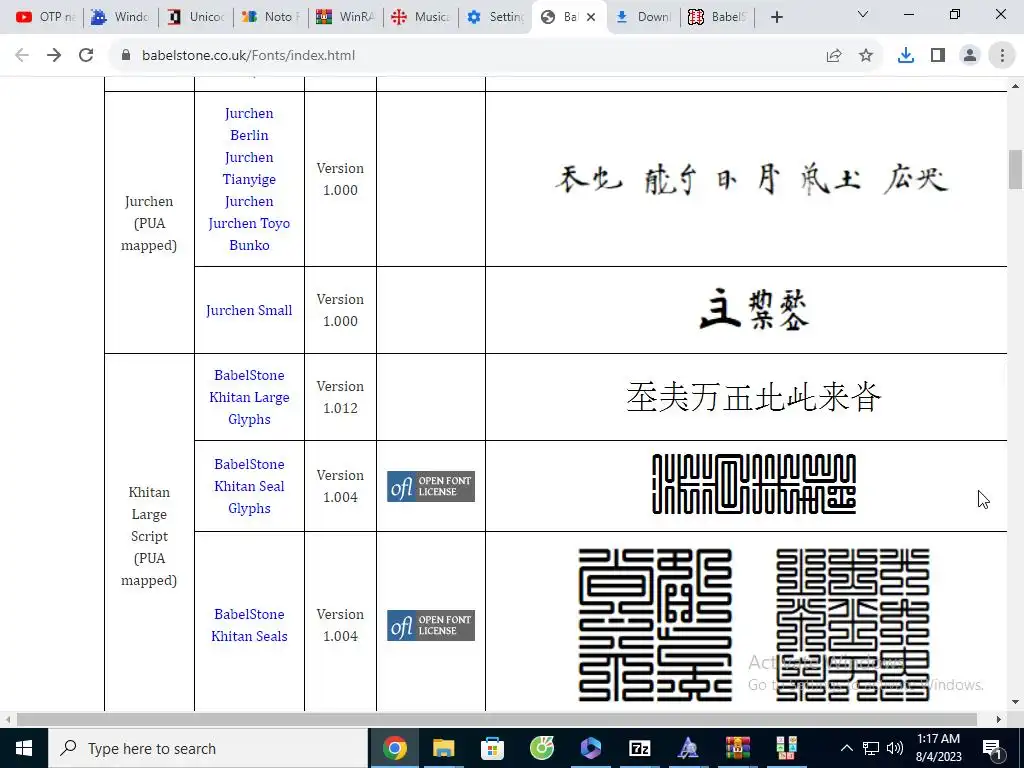The height and width of the screenshot is (768, 1024).
Task: Click the Jurchen Small sample image
Action: (x=754, y=310)
